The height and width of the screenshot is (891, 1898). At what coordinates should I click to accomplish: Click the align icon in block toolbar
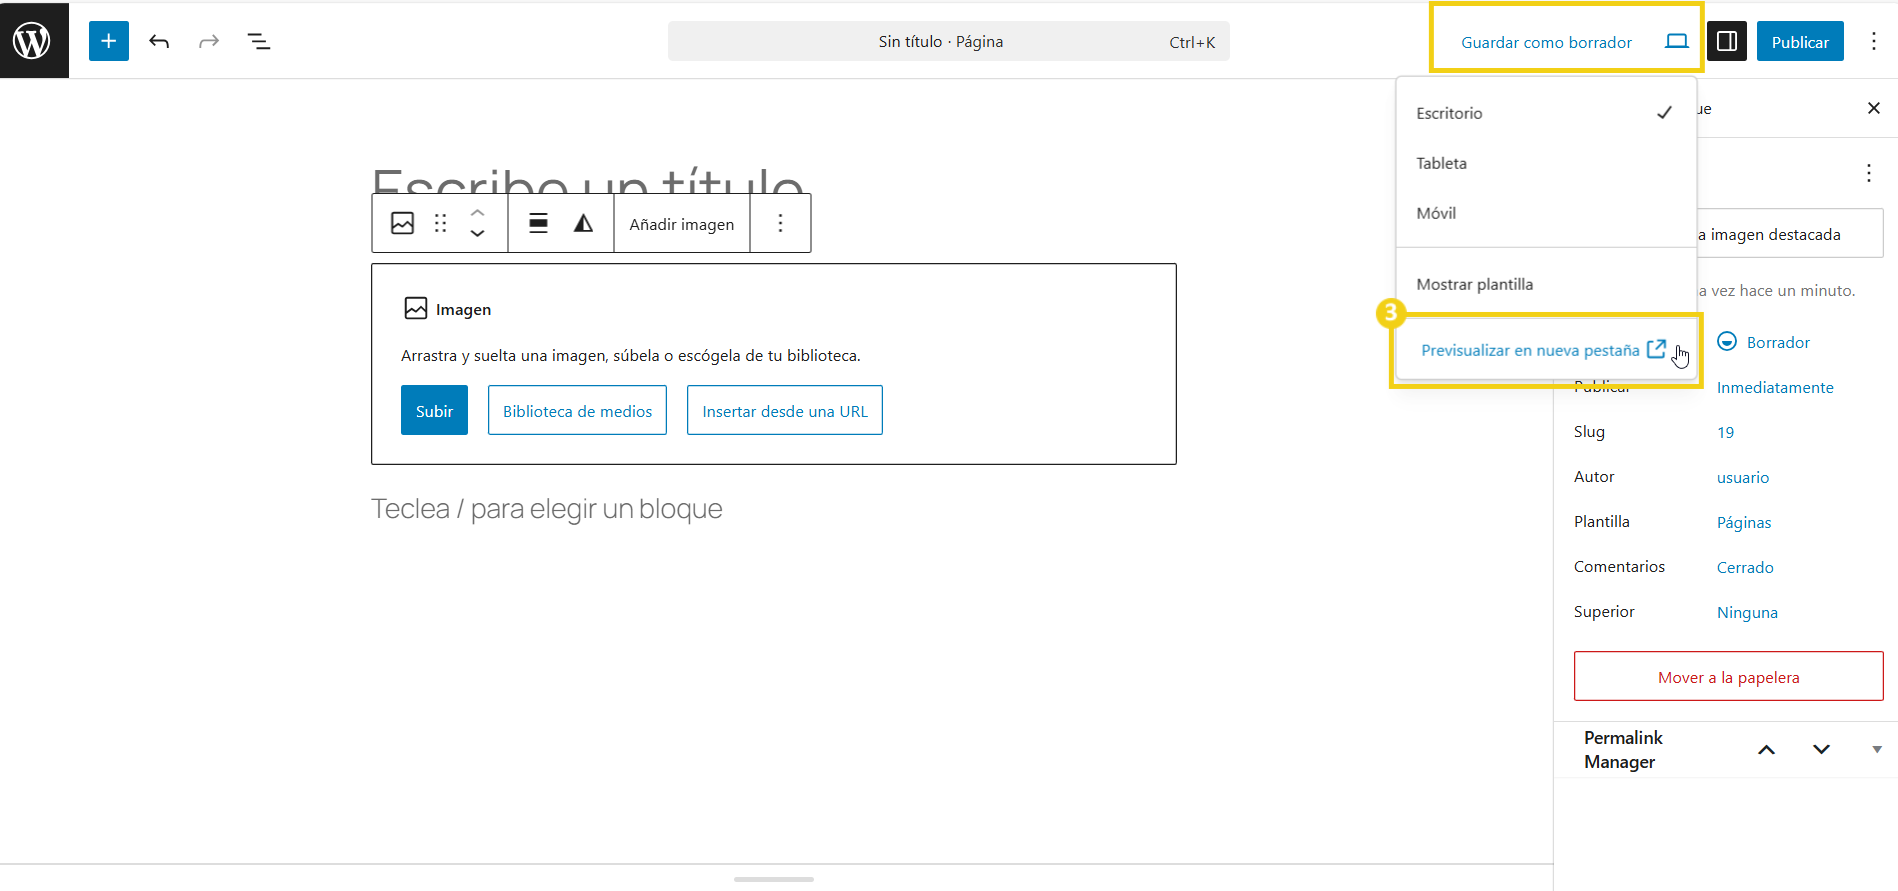(538, 223)
